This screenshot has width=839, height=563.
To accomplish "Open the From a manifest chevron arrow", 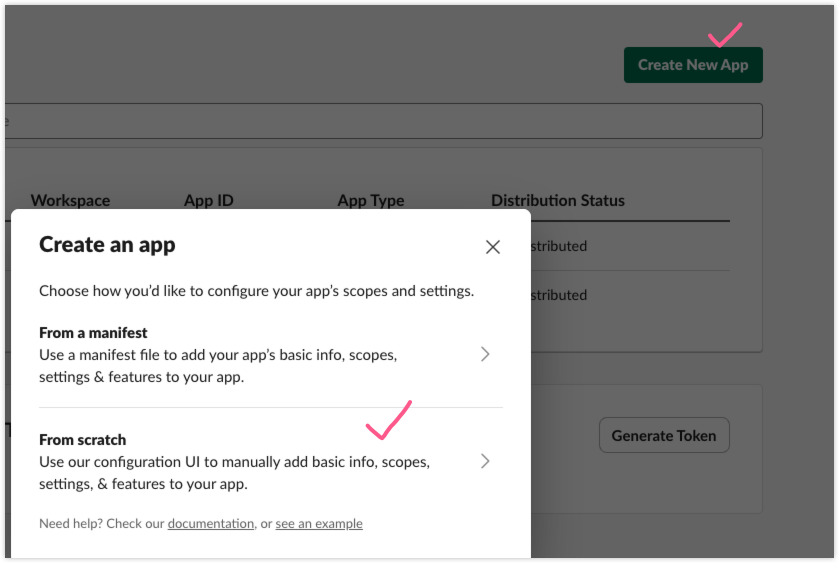I will [x=485, y=354].
